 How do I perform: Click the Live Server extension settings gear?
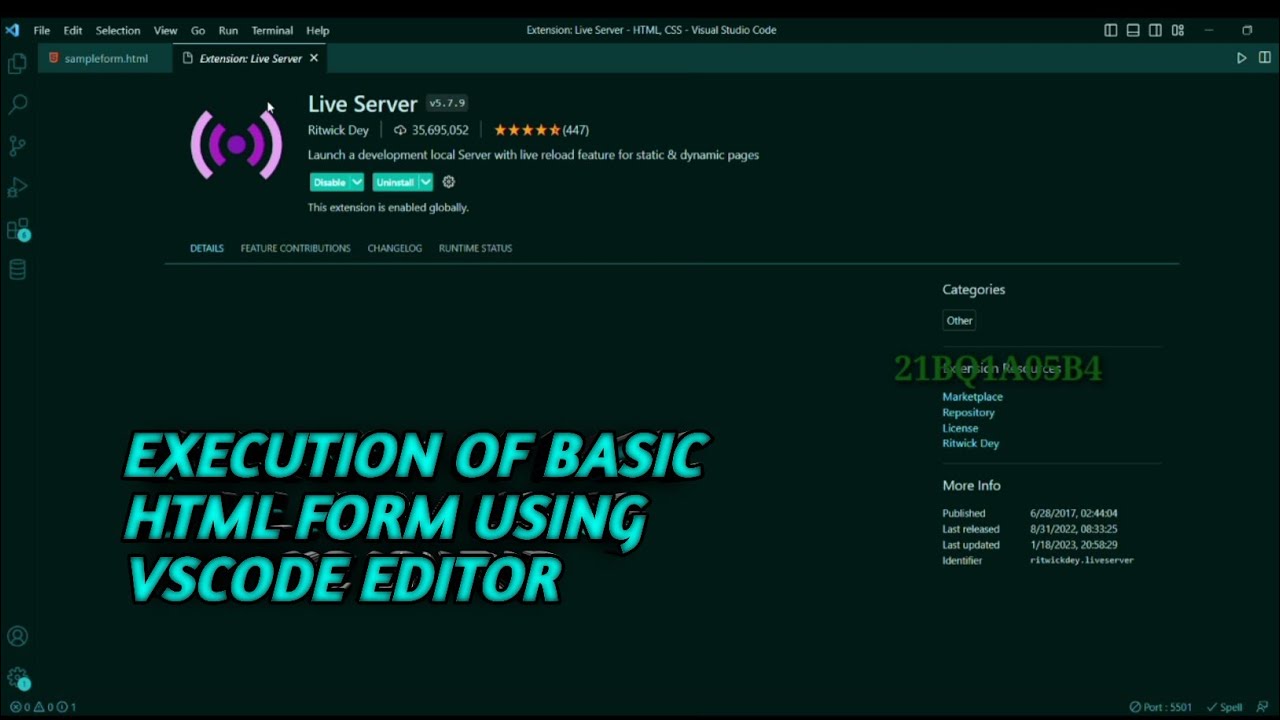(x=448, y=182)
